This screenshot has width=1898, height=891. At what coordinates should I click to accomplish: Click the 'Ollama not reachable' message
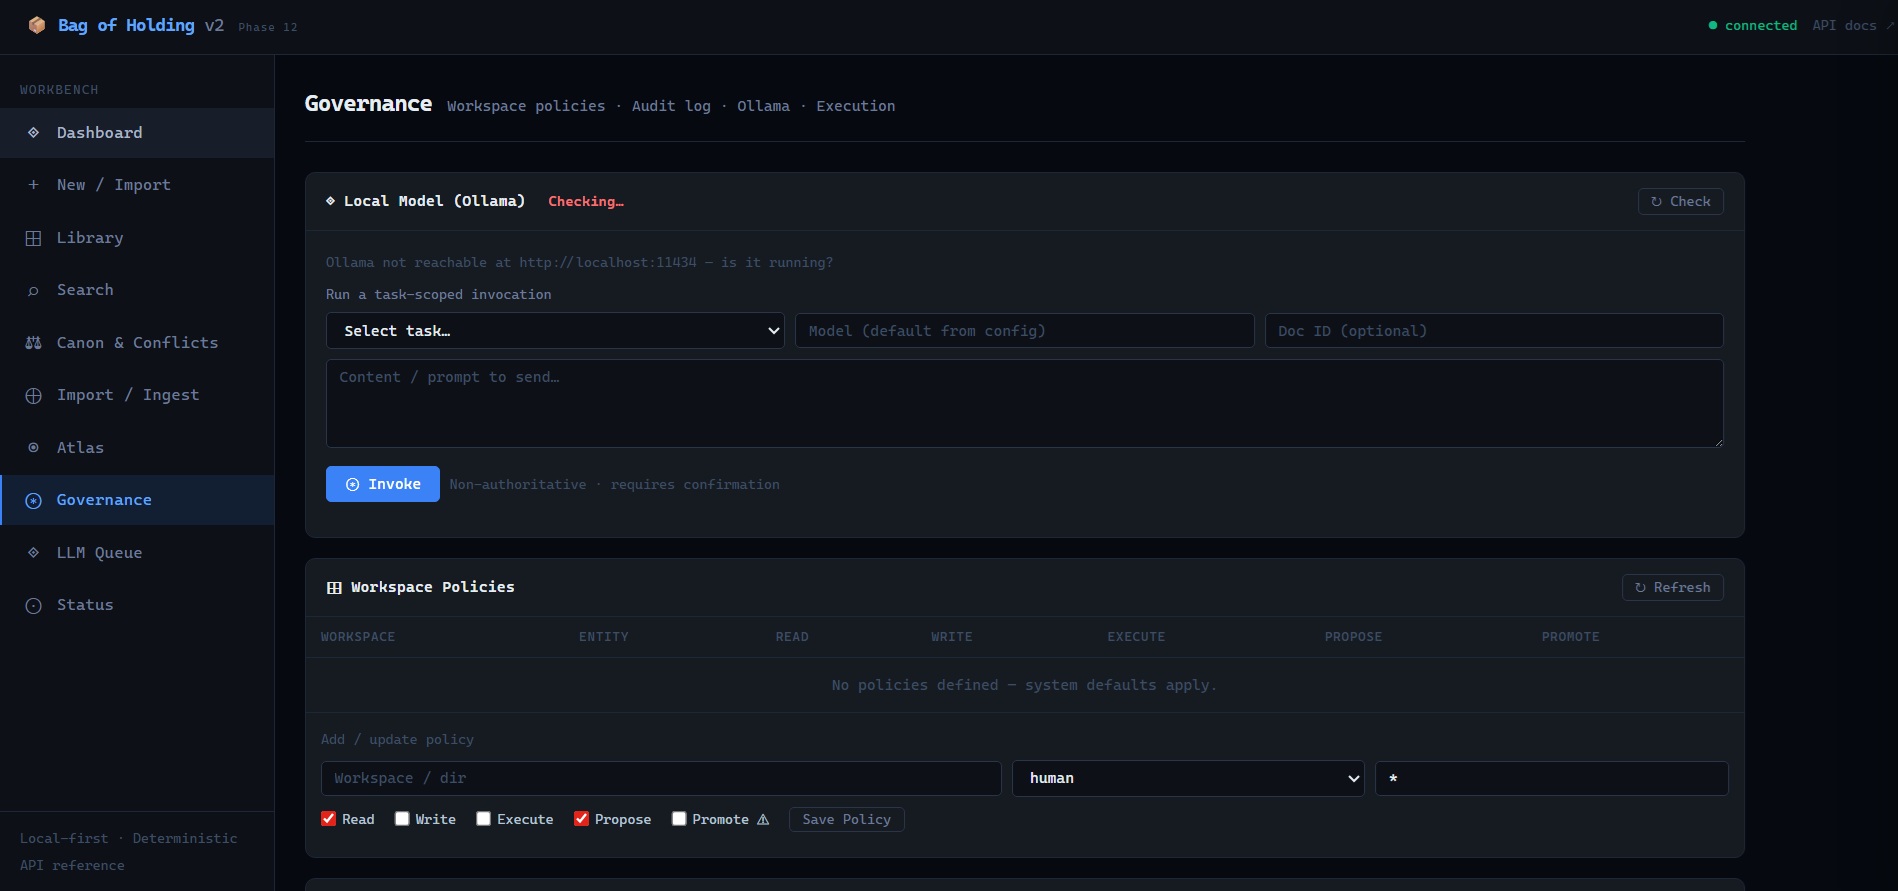tap(579, 262)
